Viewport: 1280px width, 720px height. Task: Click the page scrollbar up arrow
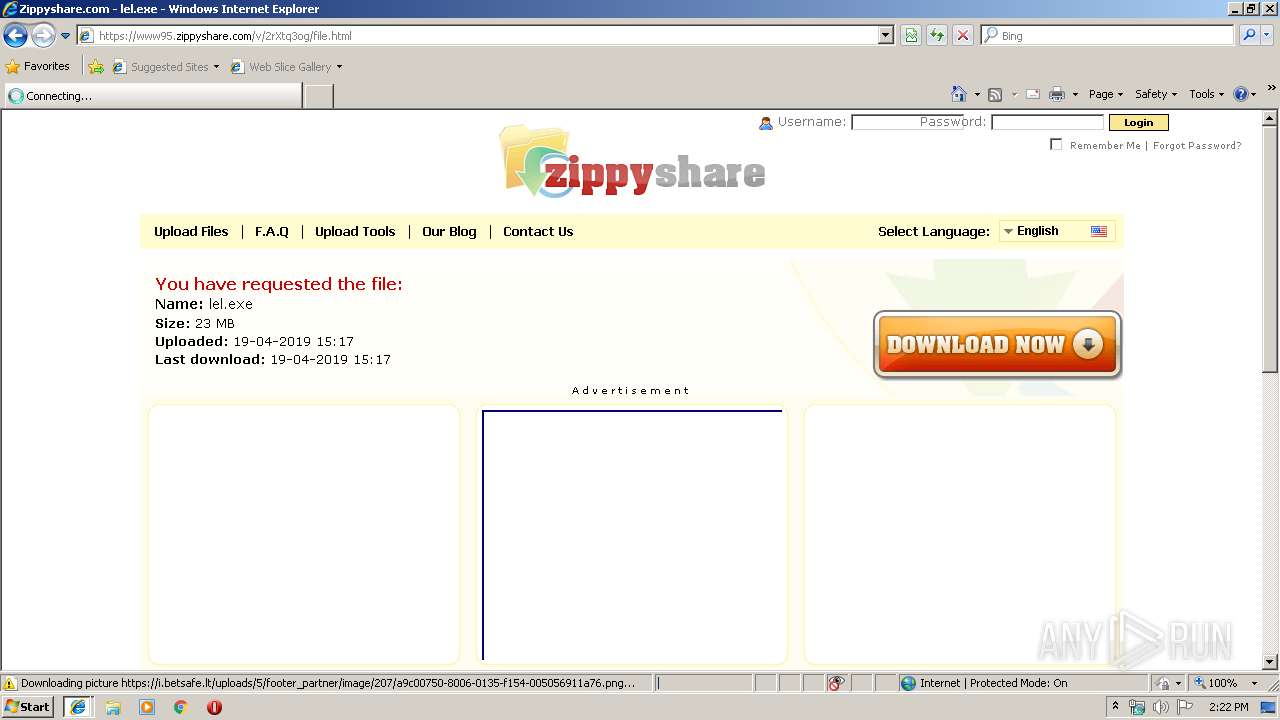[1270, 118]
